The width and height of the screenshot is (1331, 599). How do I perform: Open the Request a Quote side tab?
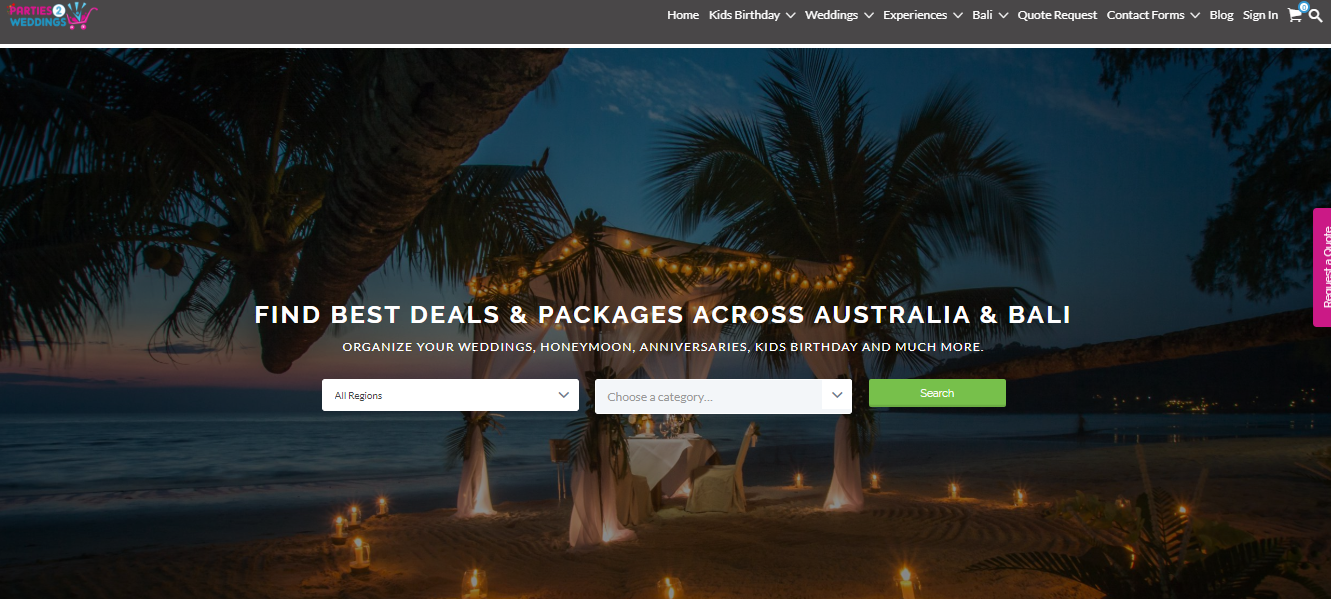tap(1322, 267)
